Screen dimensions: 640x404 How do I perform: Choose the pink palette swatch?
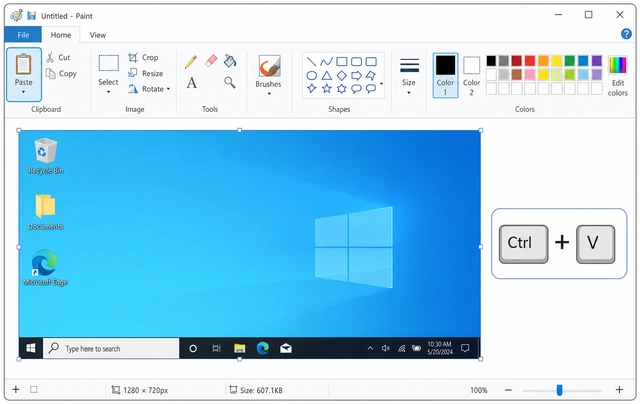click(x=530, y=75)
